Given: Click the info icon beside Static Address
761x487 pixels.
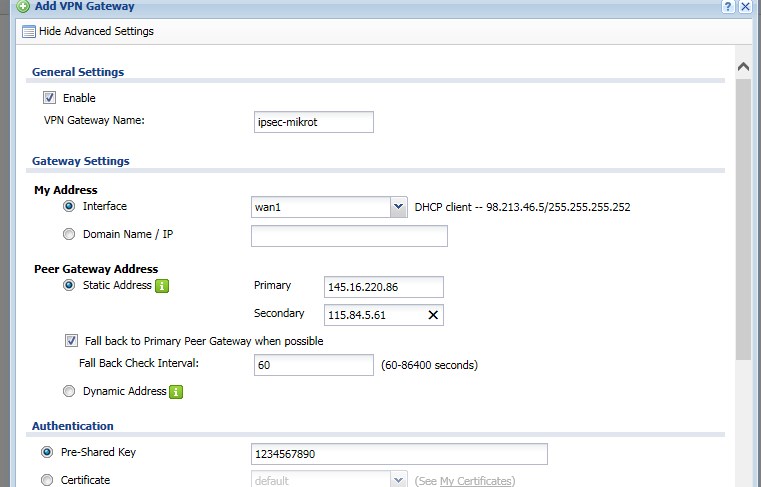Looking at the screenshot, I should tap(162, 286).
